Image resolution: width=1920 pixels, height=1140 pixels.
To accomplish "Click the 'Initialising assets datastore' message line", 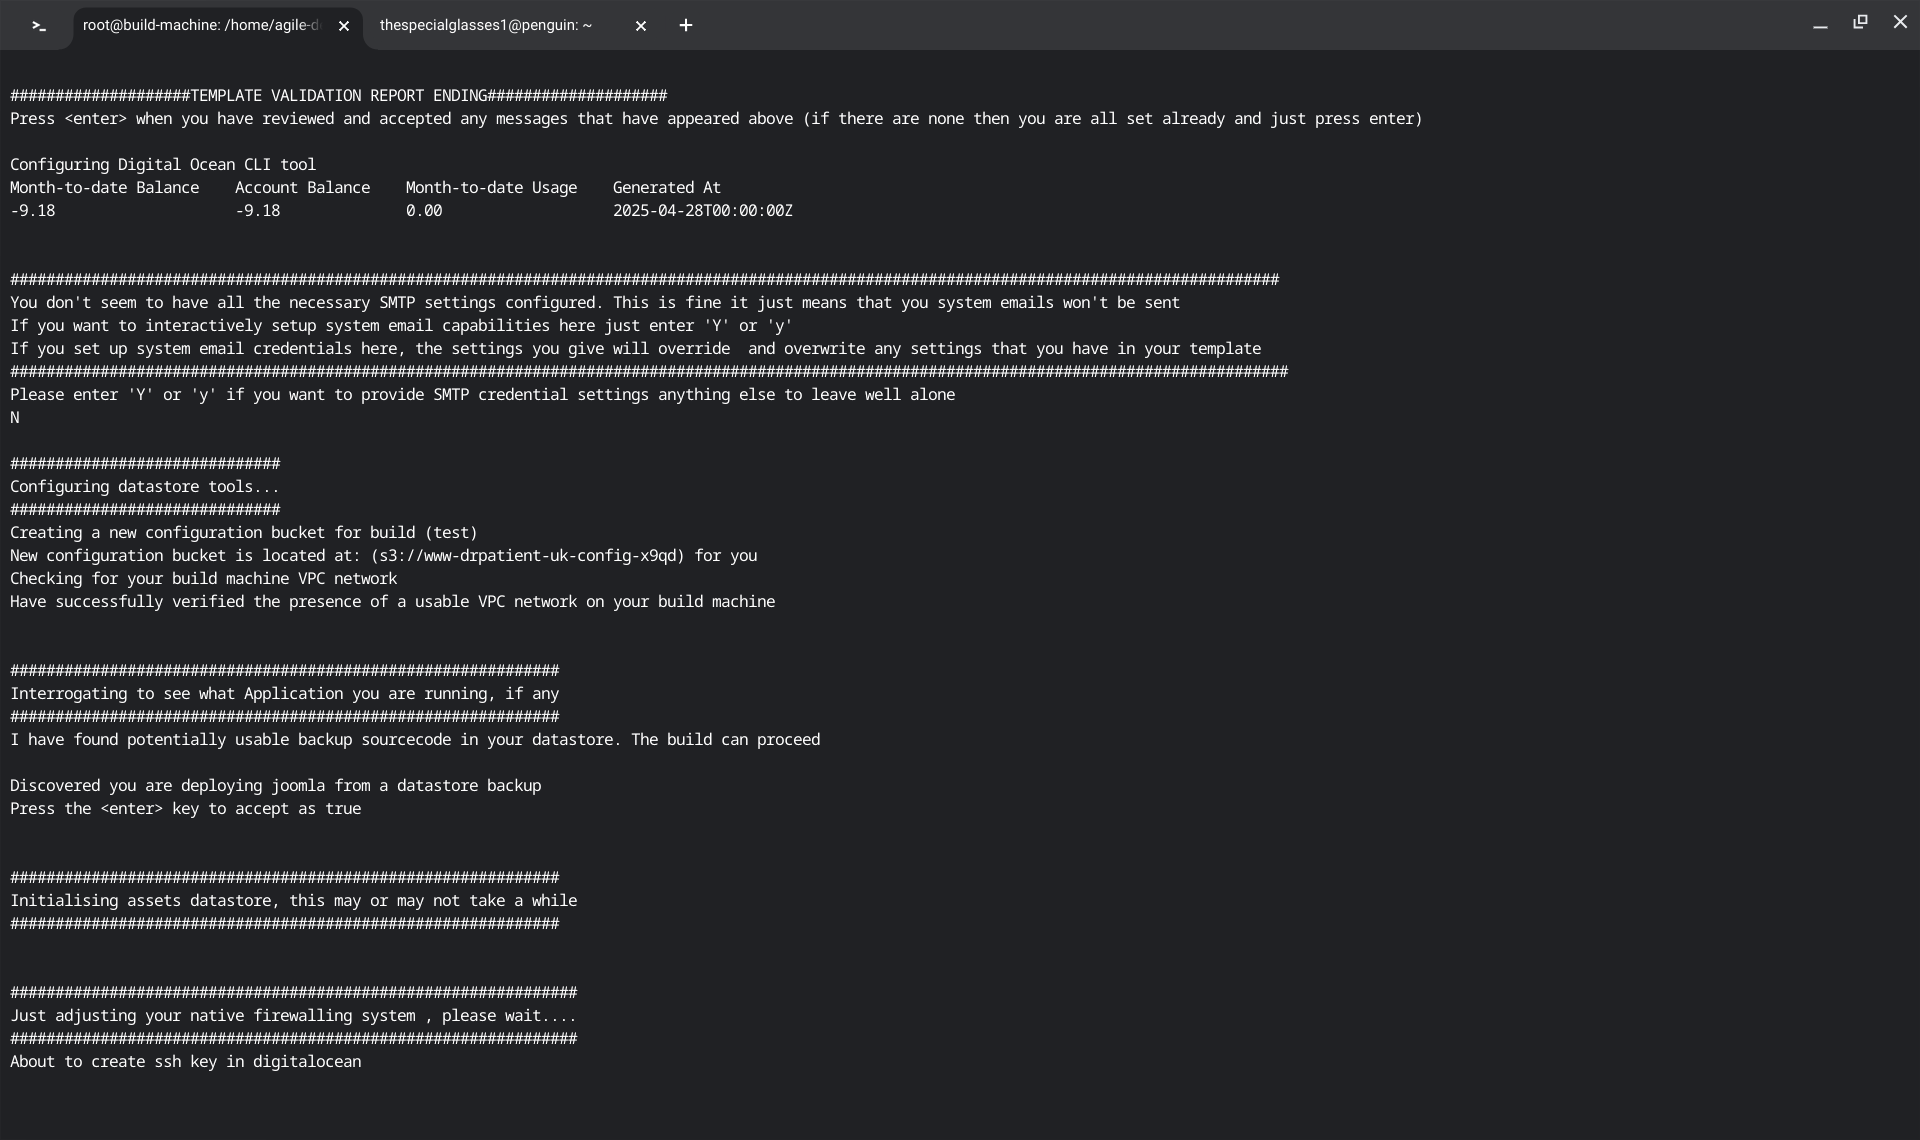I will (x=293, y=901).
